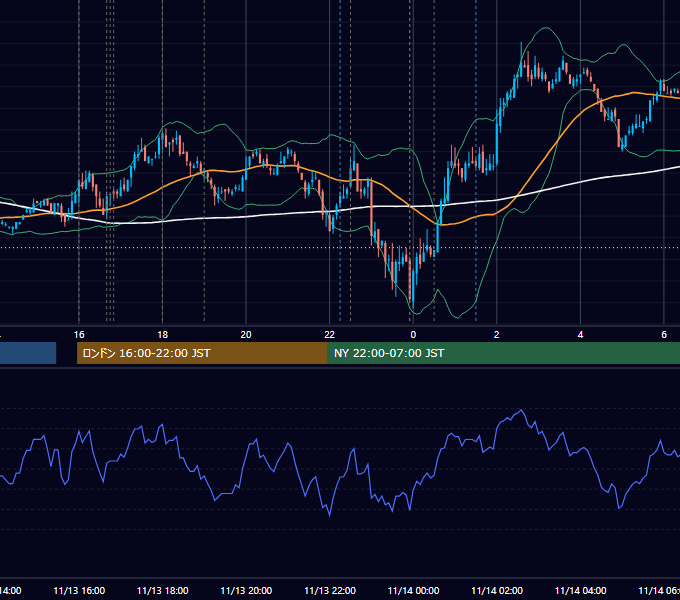Click hour label 6 on the upper chart axis

664,335
